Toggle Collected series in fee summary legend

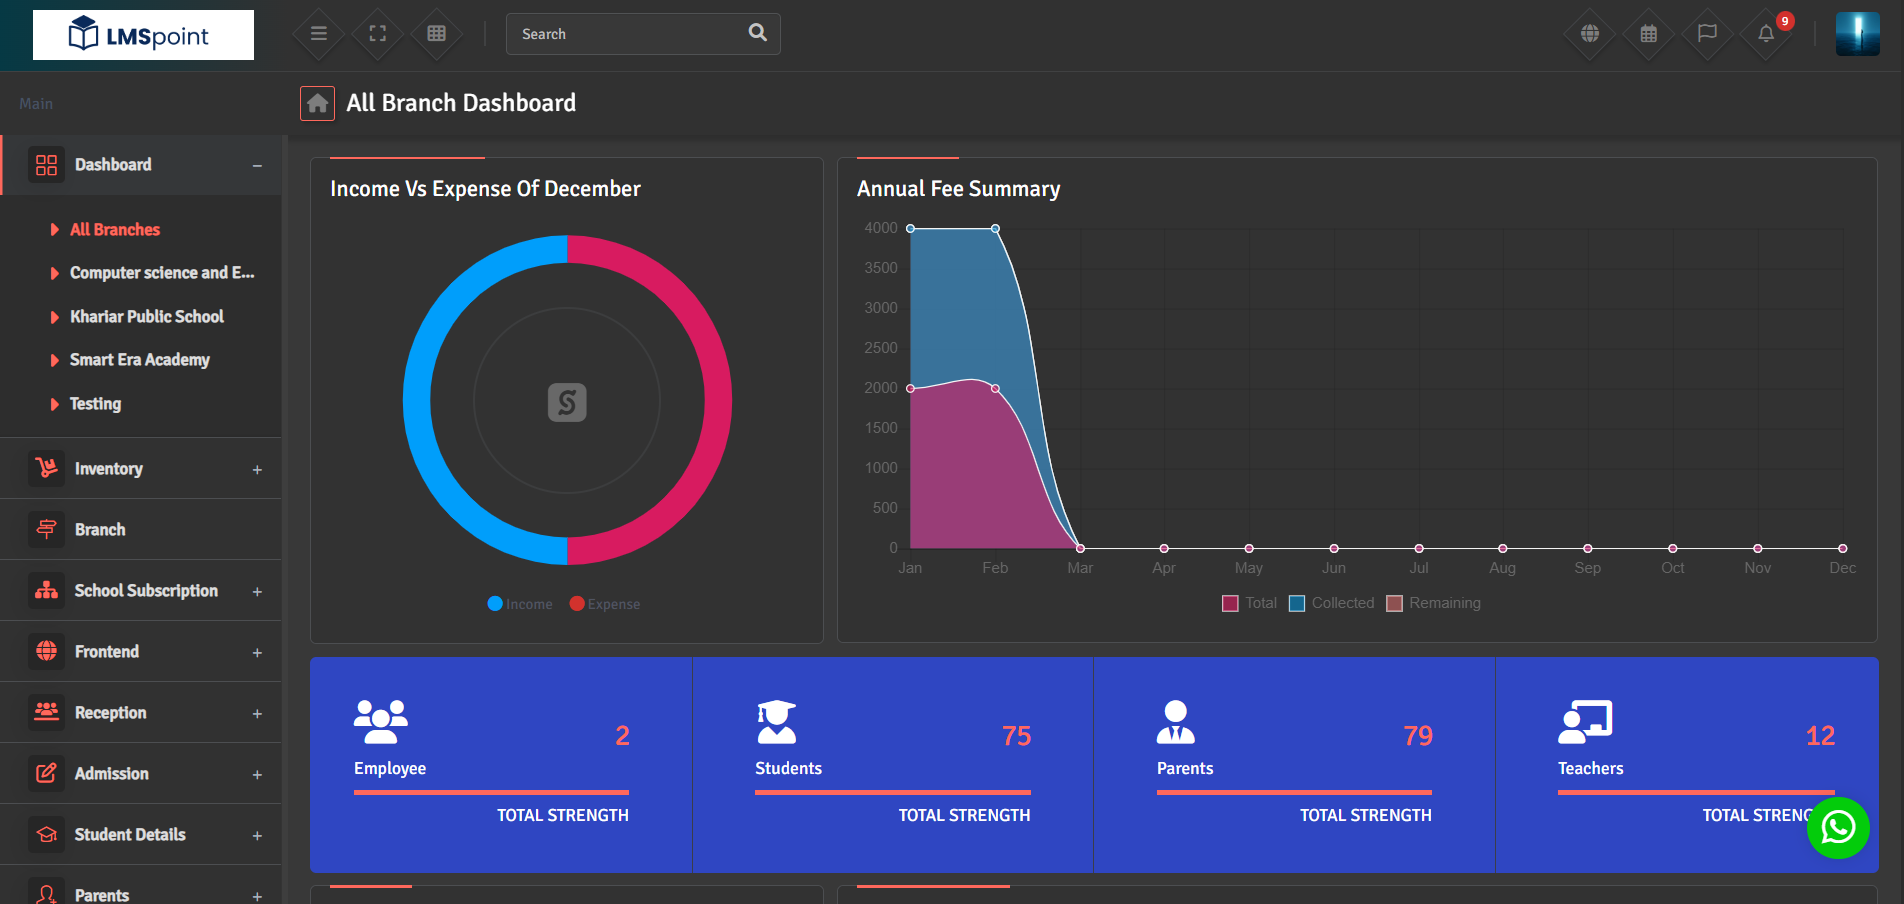click(x=1331, y=603)
